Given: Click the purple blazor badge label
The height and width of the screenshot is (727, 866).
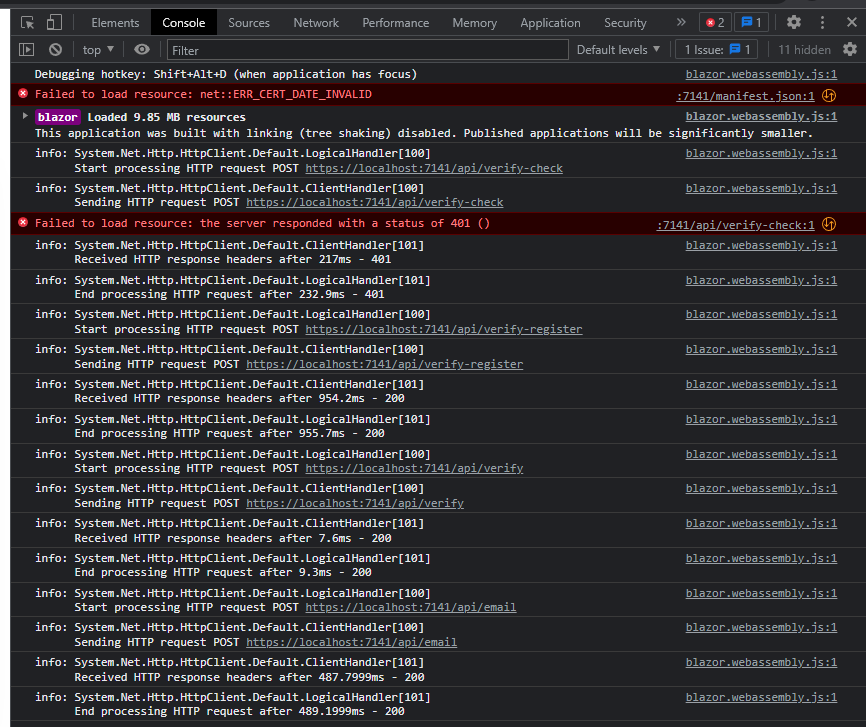Looking at the screenshot, I should 57,117.
